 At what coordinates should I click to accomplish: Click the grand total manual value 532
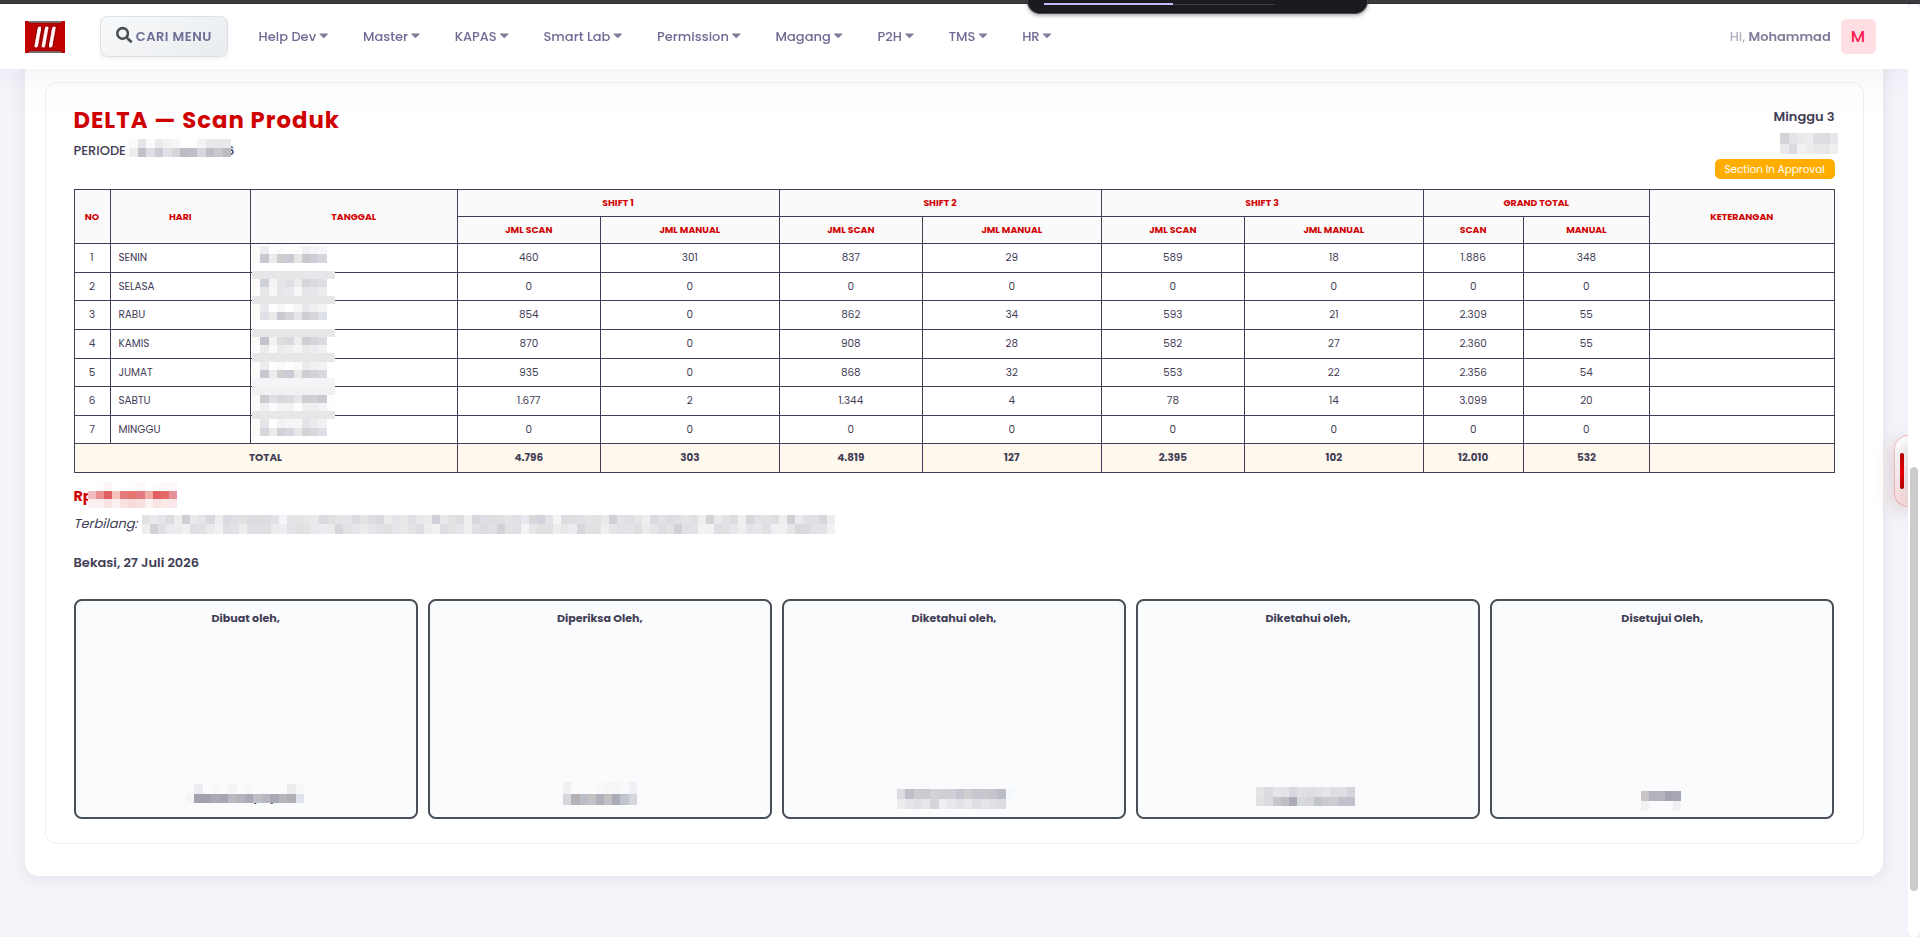click(x=1586, y=457)
